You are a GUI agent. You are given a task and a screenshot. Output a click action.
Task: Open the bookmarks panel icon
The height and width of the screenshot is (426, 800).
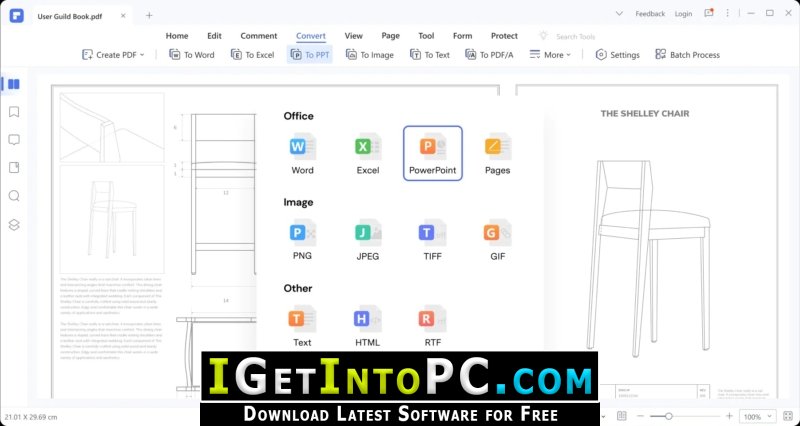click(14, 112)
